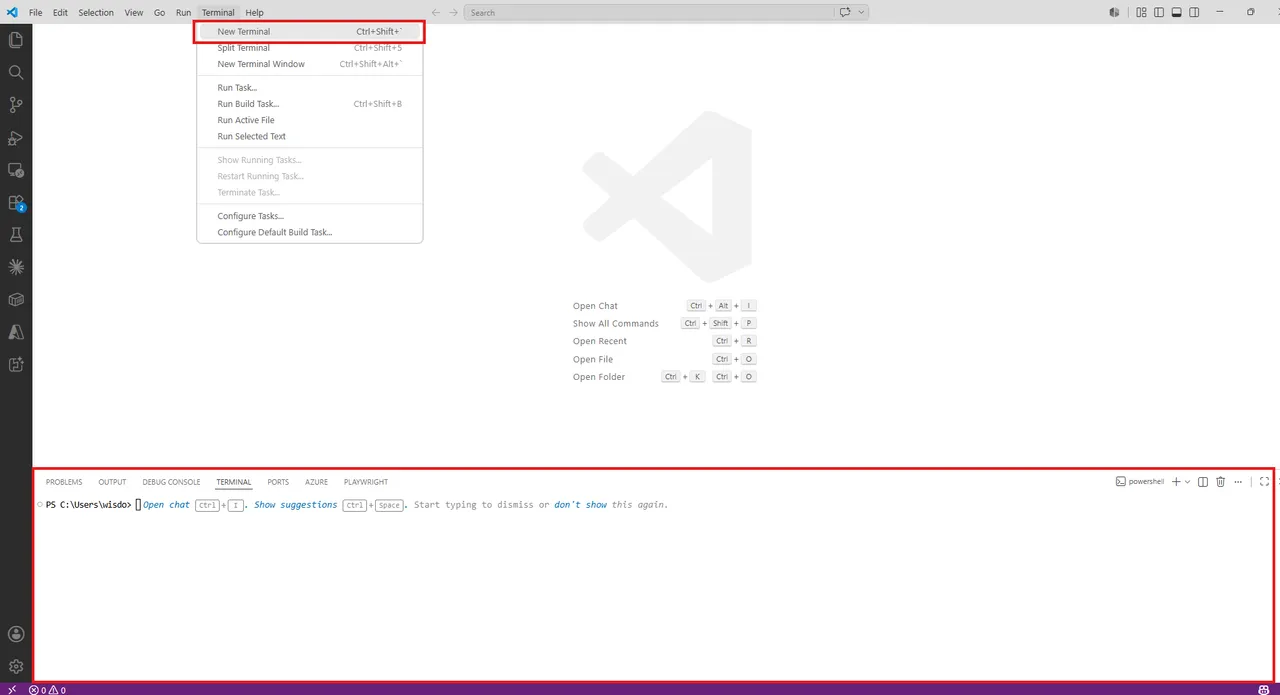1280x695 pixels.
Task: Open the starburst icon in the activity bar
Action: [x=16, y=267]
